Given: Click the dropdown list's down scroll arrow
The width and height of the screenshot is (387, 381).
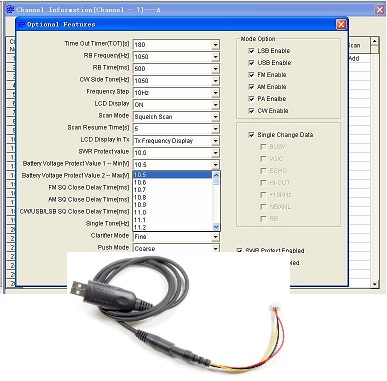Looking at the screenshot, I should click(216, 227).
